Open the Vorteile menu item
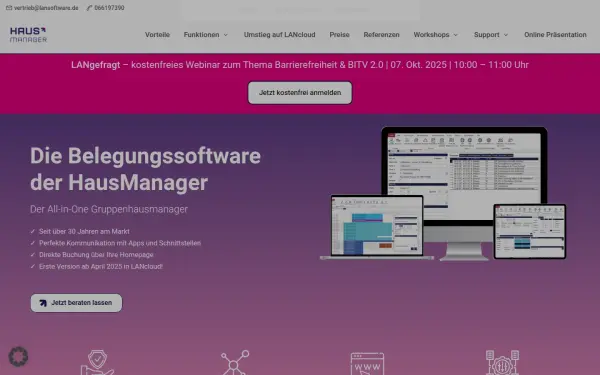This screenshot has height=375, width=600. (157, 34)
